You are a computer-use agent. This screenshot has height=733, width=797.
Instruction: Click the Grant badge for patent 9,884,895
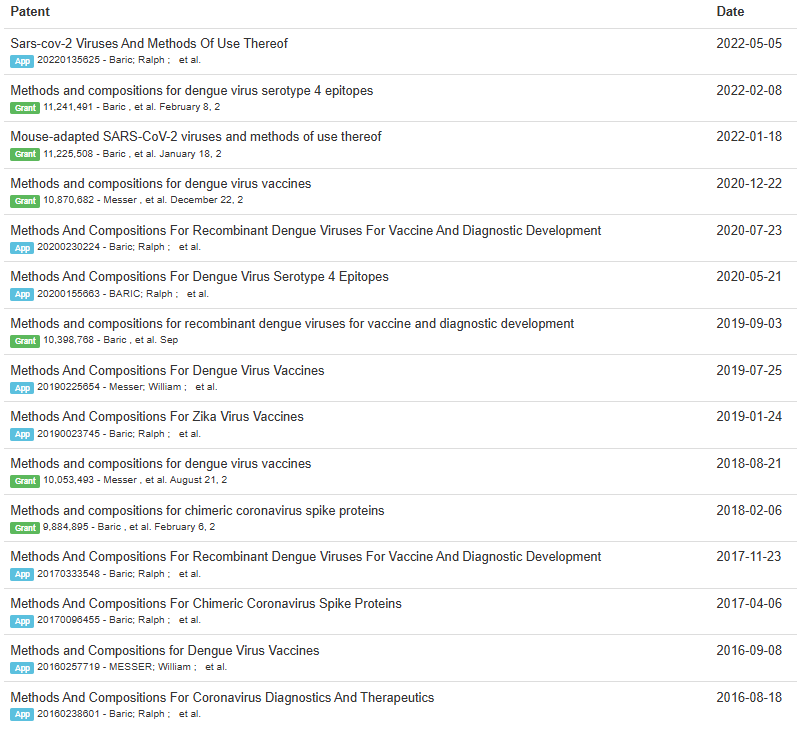[x=25, y=528]
